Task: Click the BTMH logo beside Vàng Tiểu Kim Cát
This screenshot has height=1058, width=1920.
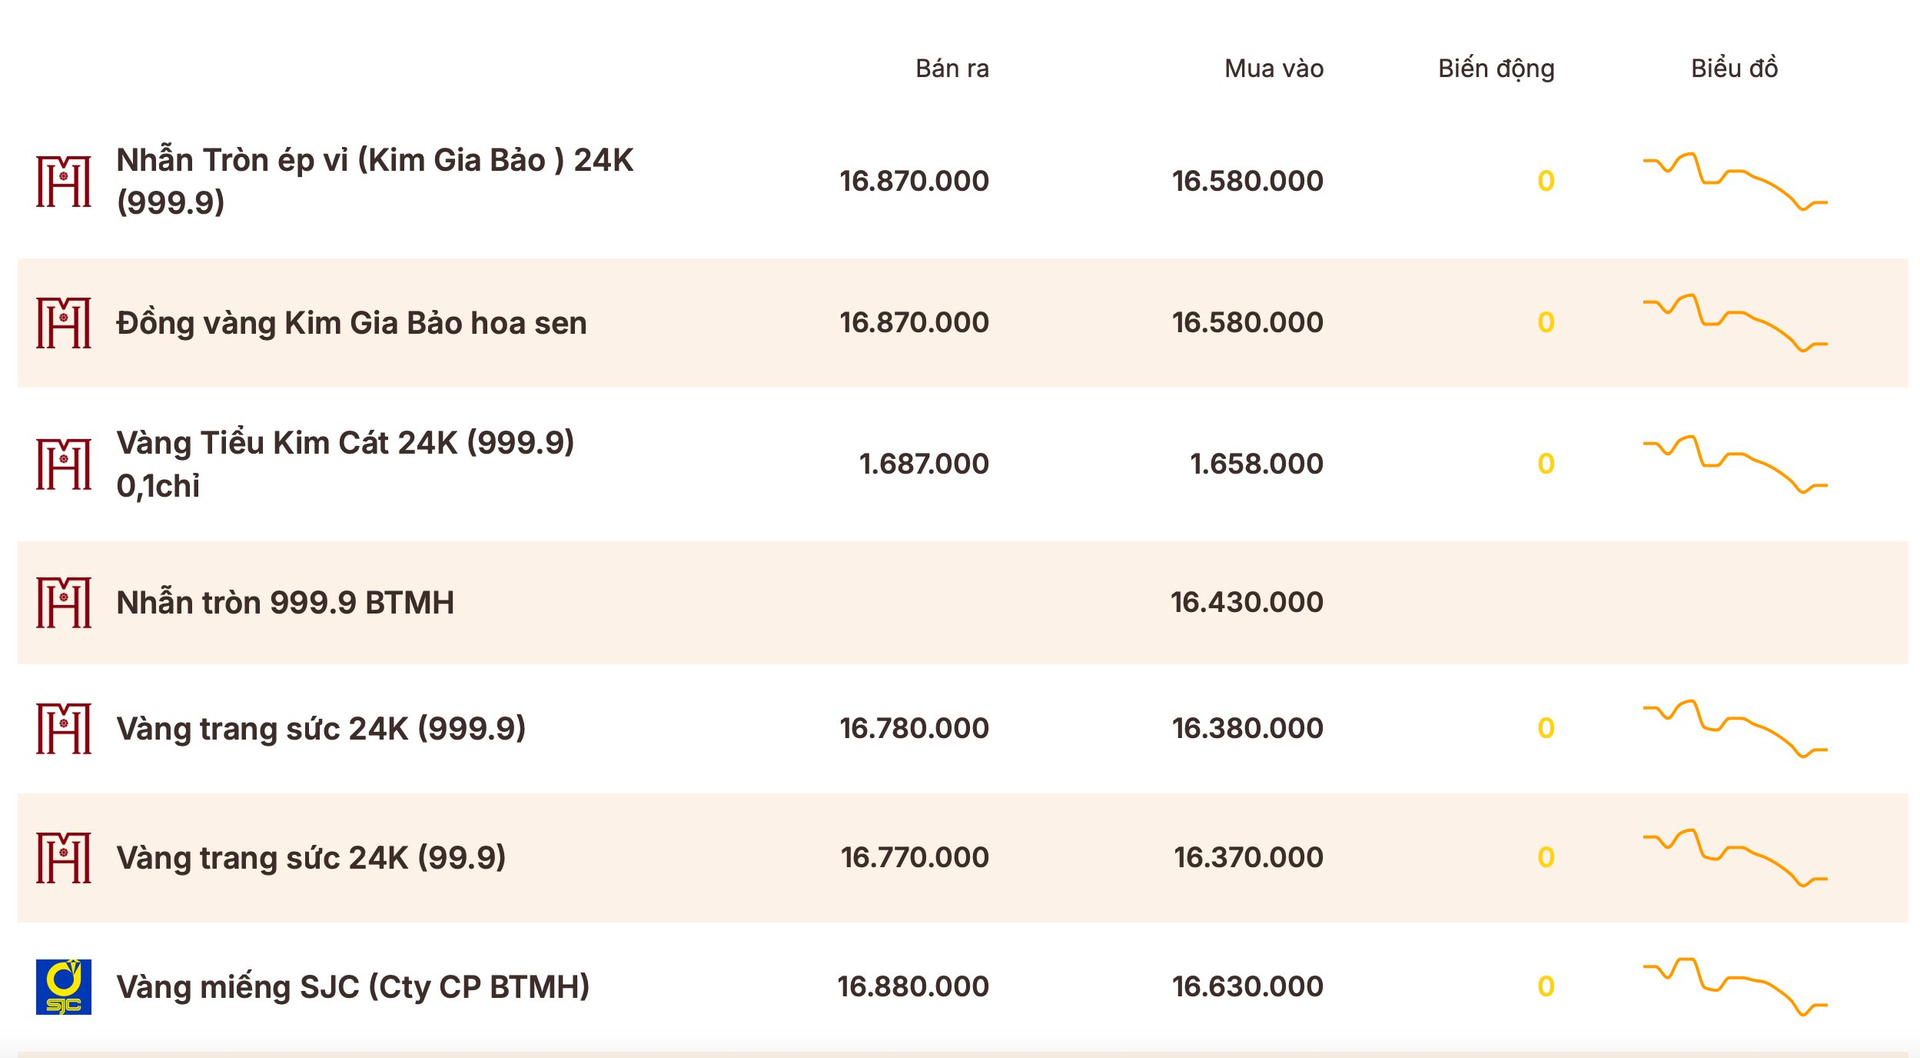Action: [x=63, y=464]
